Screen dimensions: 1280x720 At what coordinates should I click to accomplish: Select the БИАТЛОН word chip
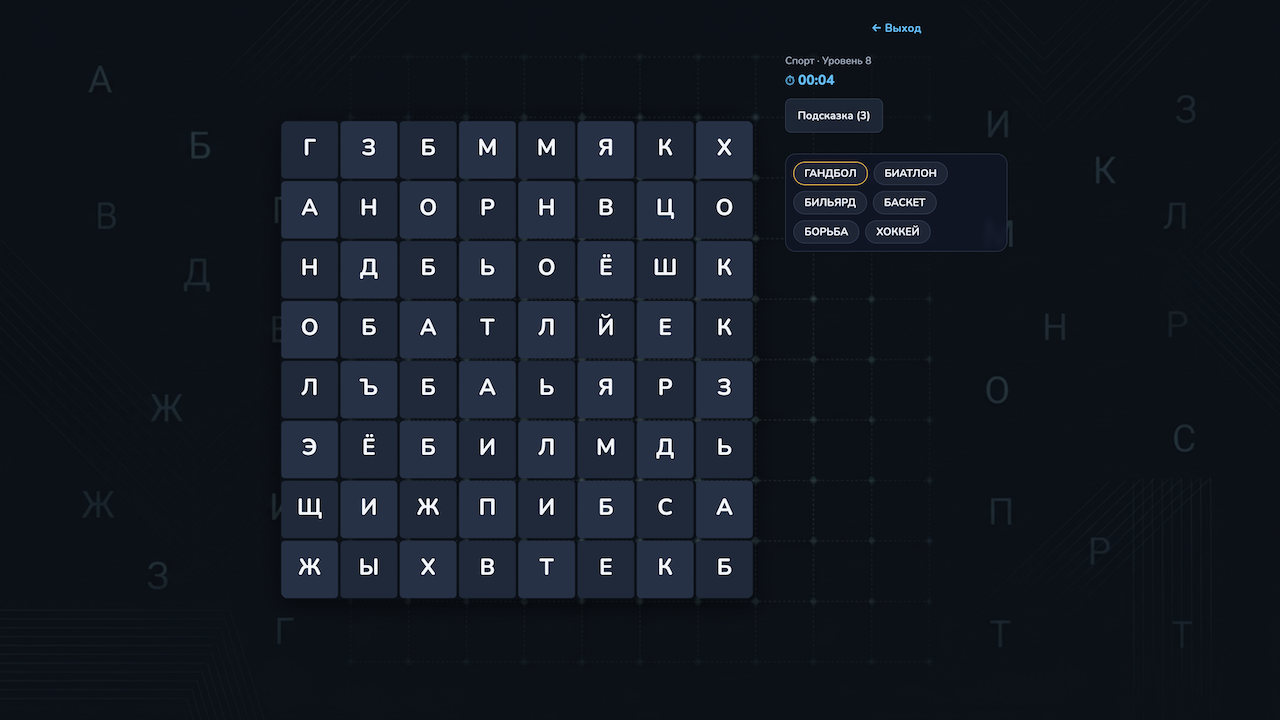pyautogui.click(x=910, y=172)
